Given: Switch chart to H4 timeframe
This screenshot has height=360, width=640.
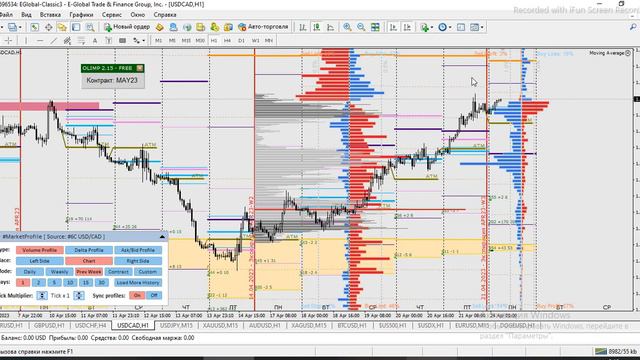Looking at the screenshot, I should (227, 40).
